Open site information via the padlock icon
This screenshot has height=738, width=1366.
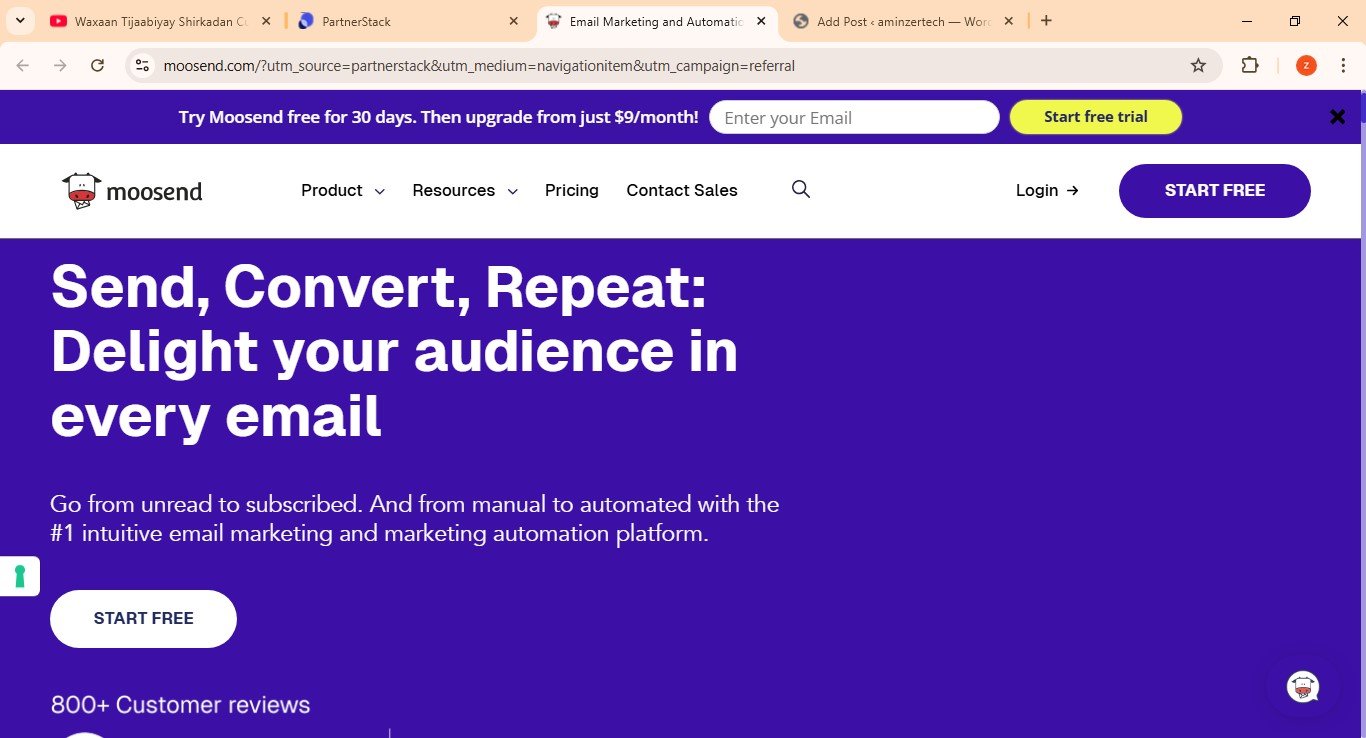(x=142, y=65)
